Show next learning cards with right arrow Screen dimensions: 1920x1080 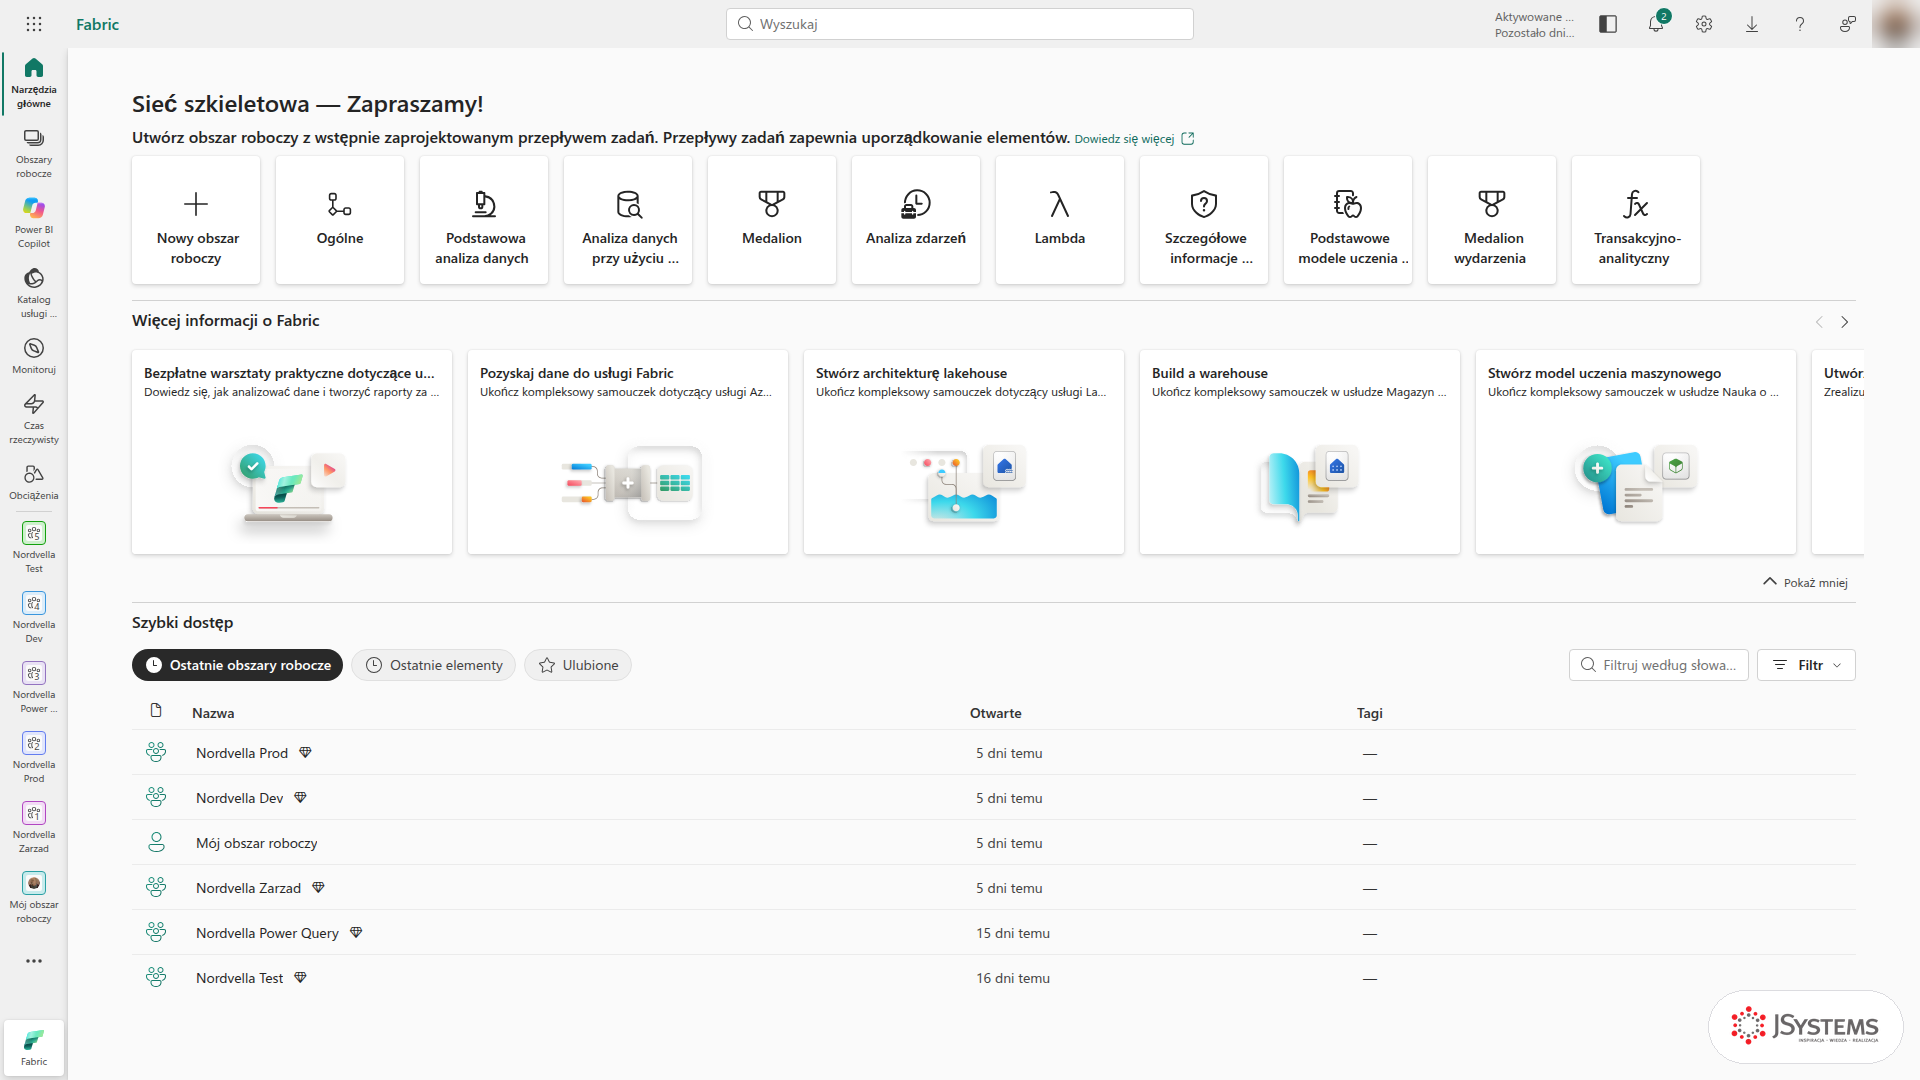1845,322
